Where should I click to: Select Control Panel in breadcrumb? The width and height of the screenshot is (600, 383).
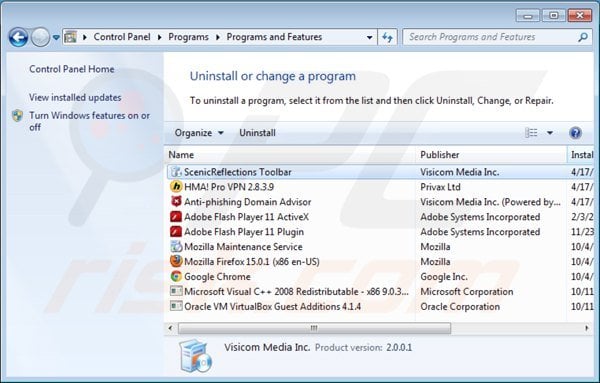pos(122,37)
